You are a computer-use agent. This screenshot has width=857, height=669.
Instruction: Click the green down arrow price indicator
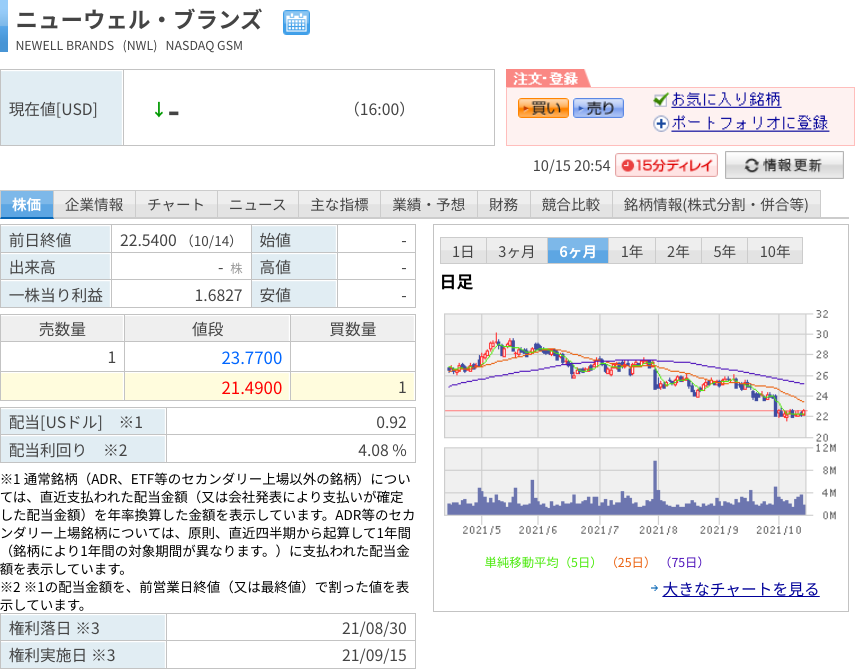(159, 109)
